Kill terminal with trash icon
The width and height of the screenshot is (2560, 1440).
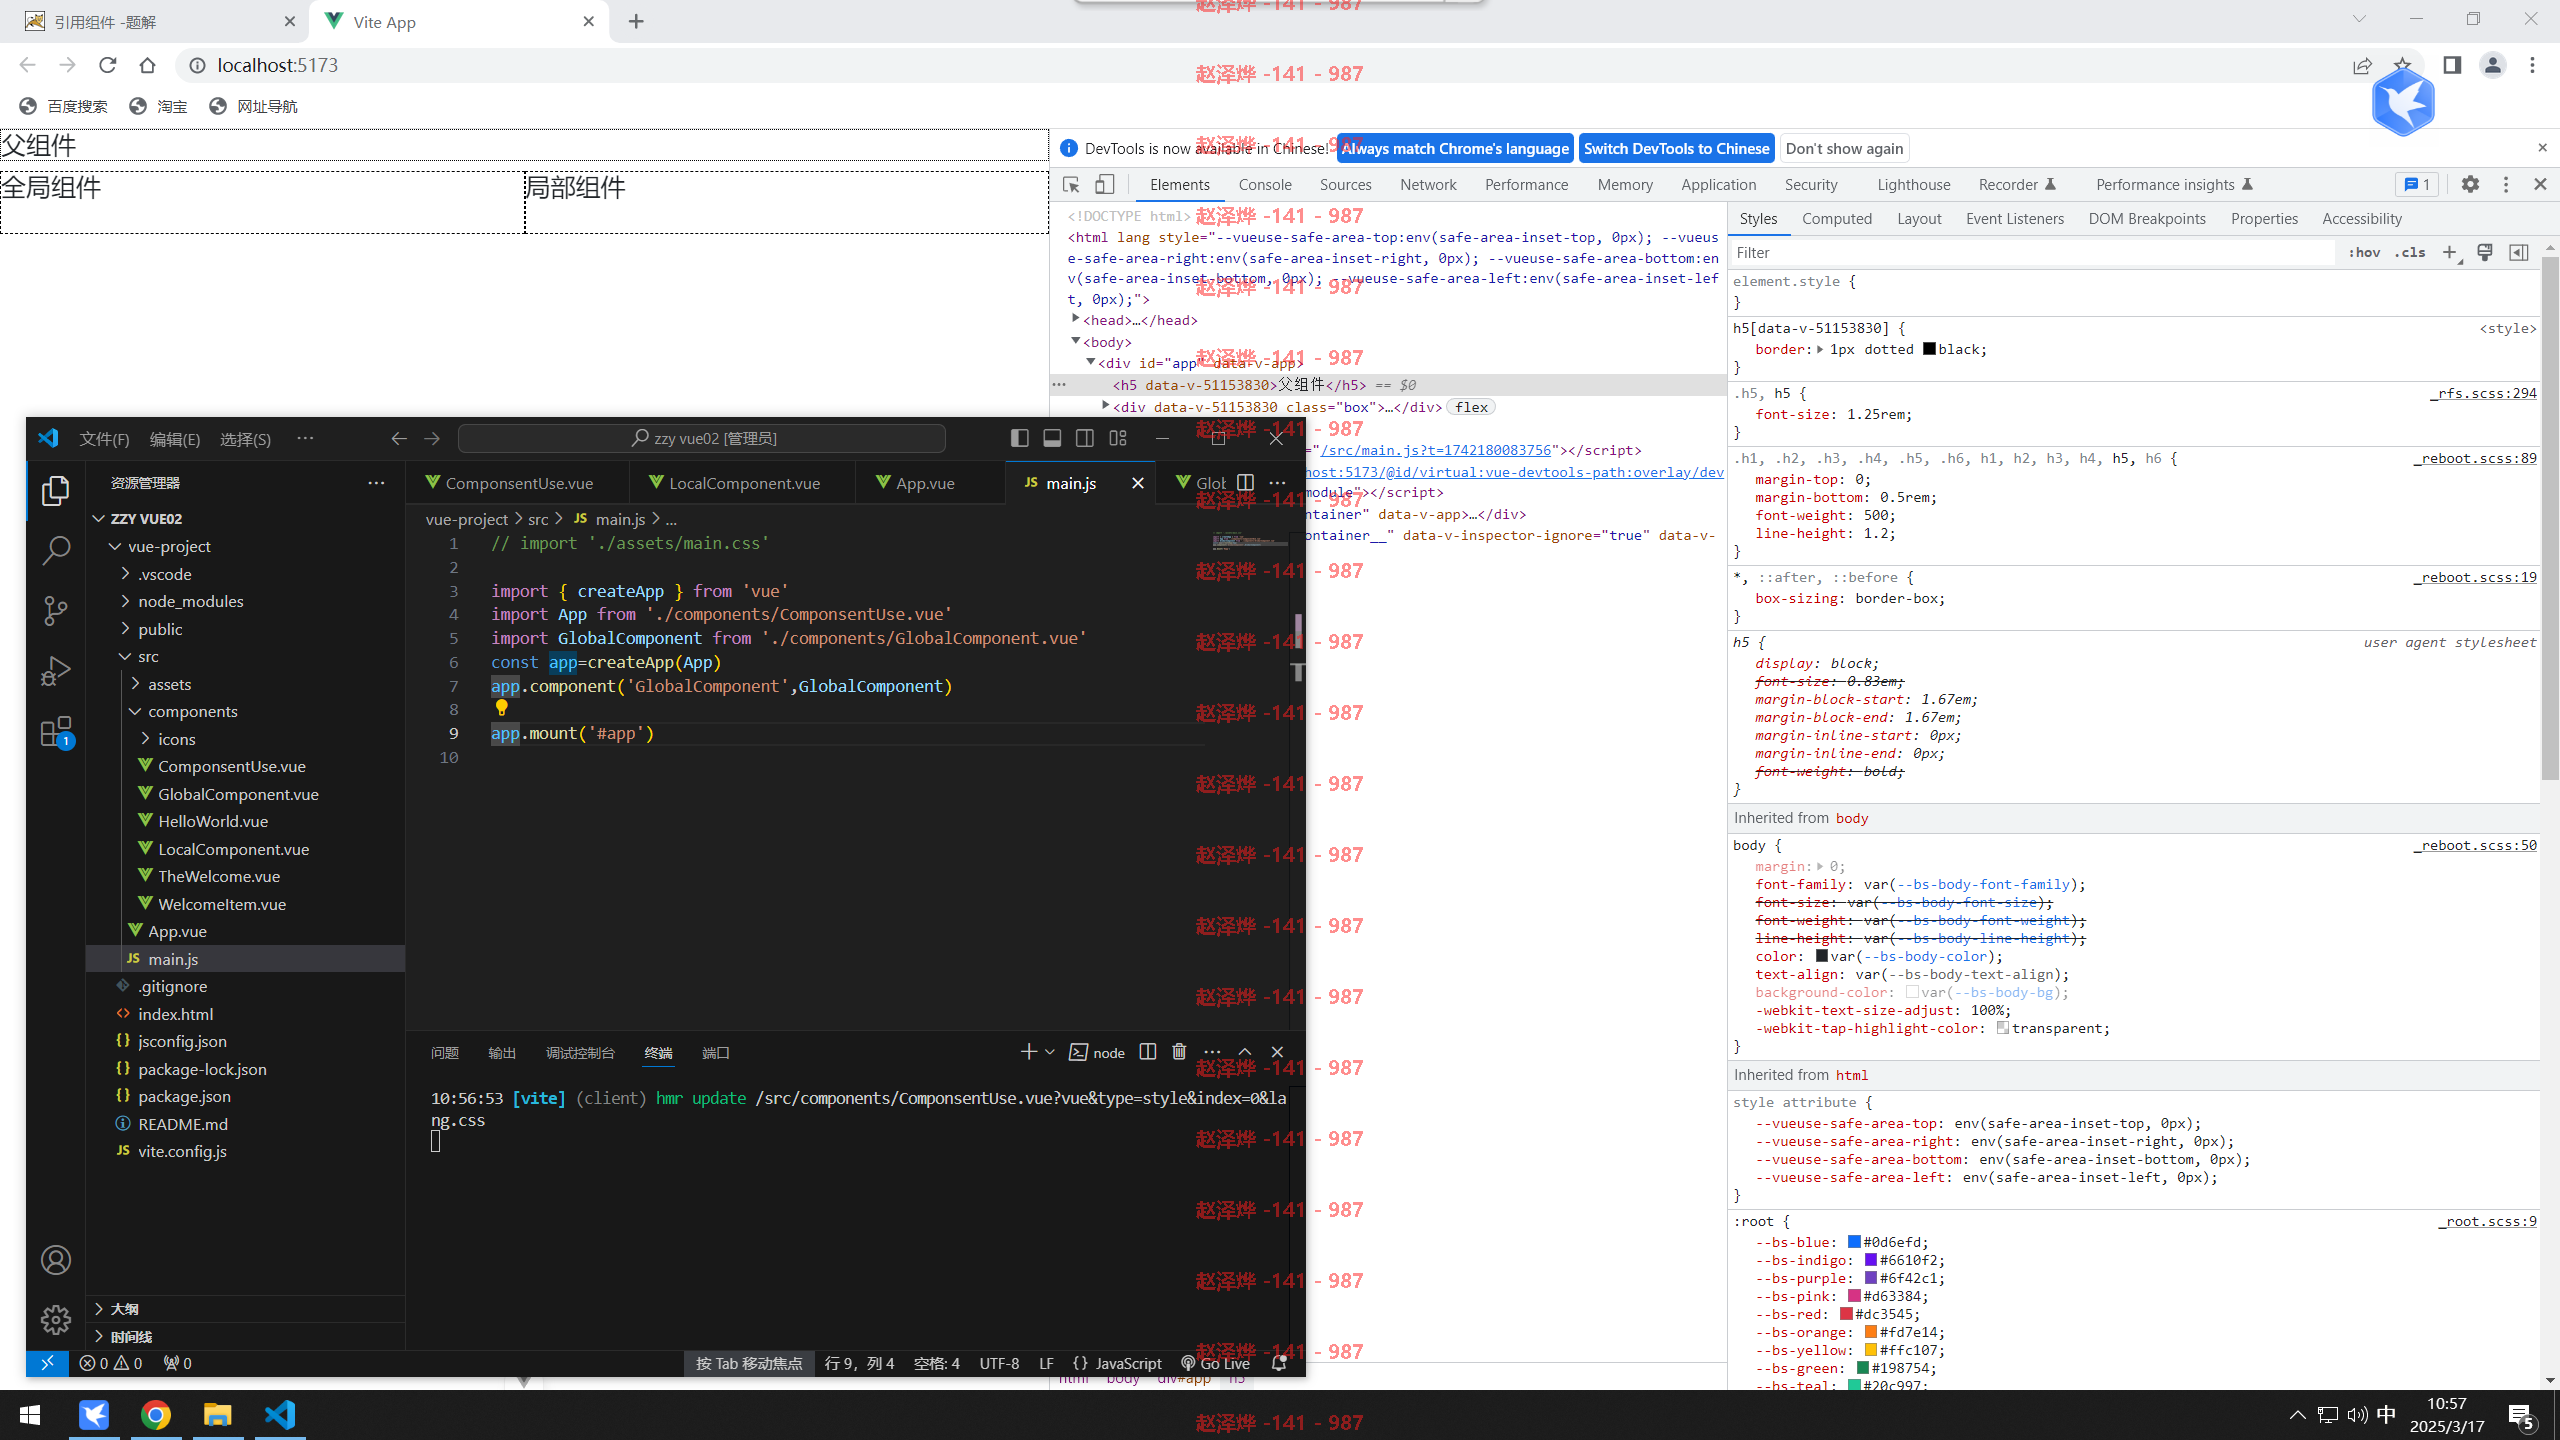click(x=1179, y=1052)
